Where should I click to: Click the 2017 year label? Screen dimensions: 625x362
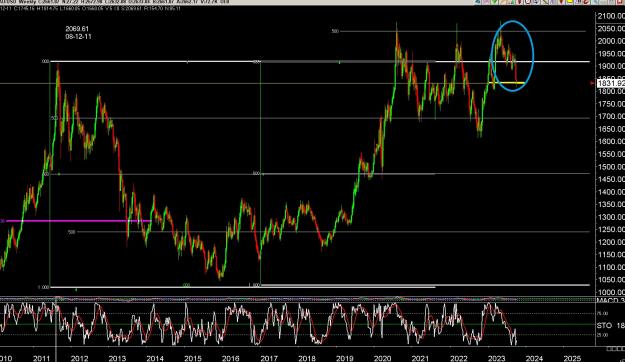269,358
